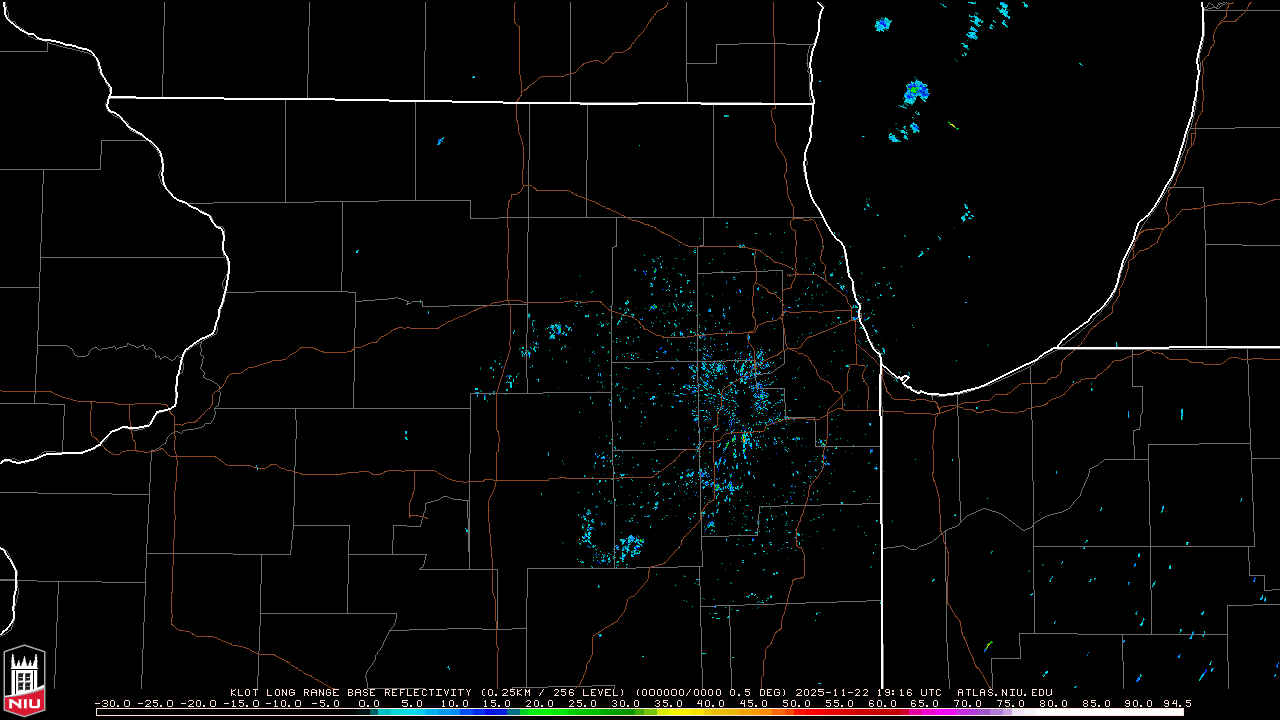Viewport: 1280px width, 720px height.
Task: Click the green echo pixel over Lake Michigan
Action: [x=951, y=125]
